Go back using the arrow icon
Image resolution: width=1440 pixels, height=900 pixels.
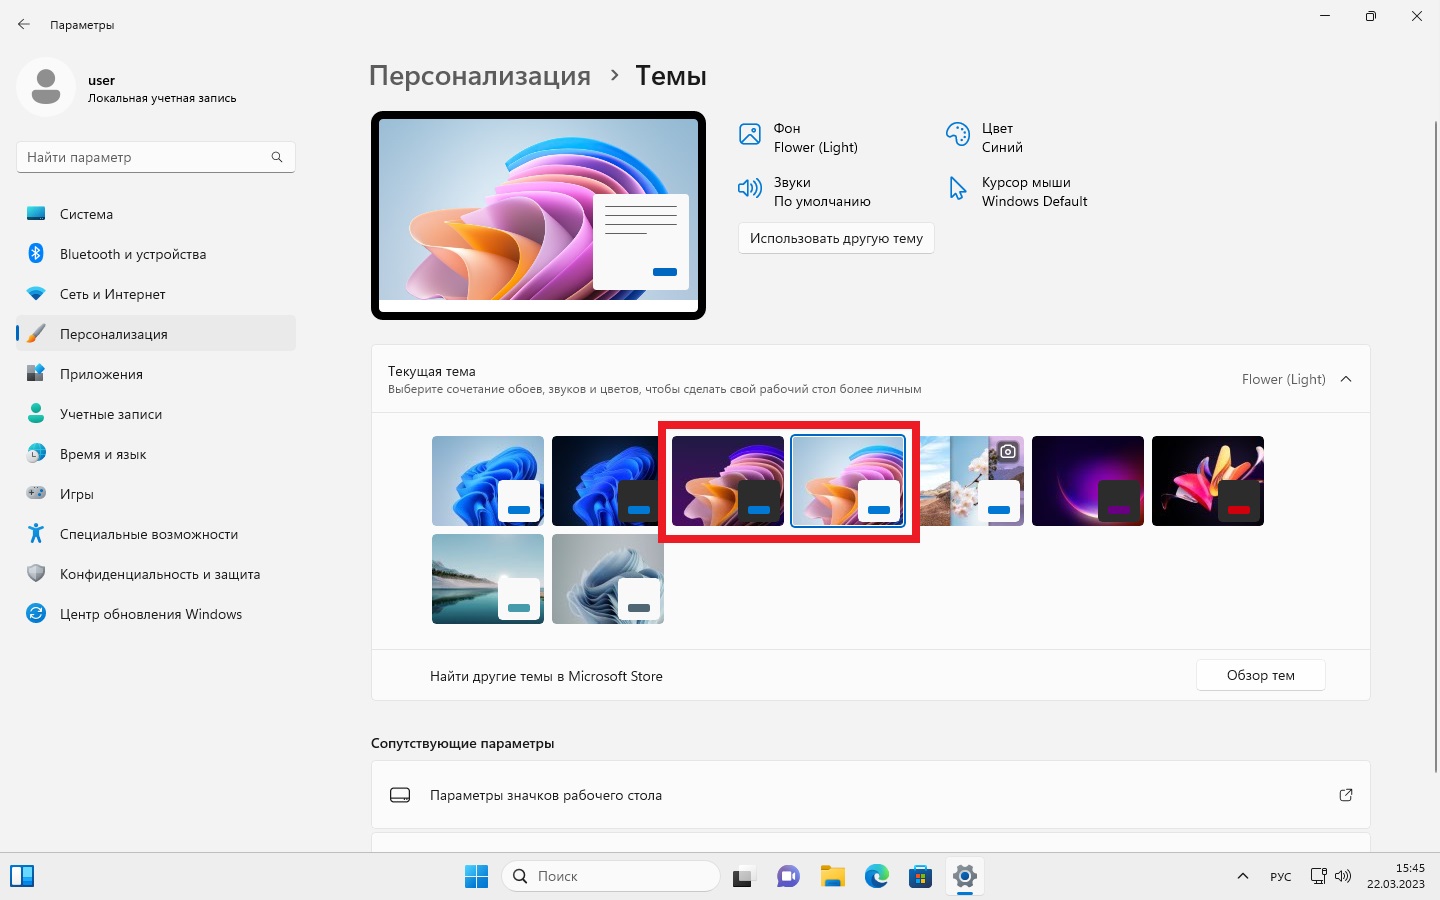click(x=24, y=24)
